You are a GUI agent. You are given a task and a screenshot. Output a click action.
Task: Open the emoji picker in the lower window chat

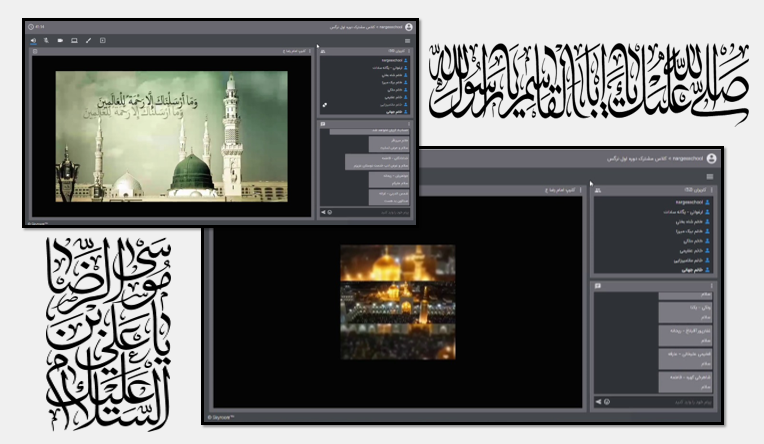(607, 402)
